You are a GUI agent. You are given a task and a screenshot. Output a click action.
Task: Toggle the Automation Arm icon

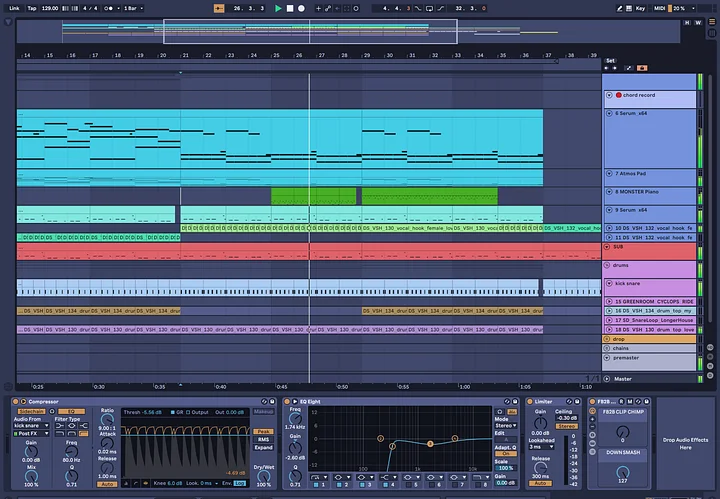328,8
